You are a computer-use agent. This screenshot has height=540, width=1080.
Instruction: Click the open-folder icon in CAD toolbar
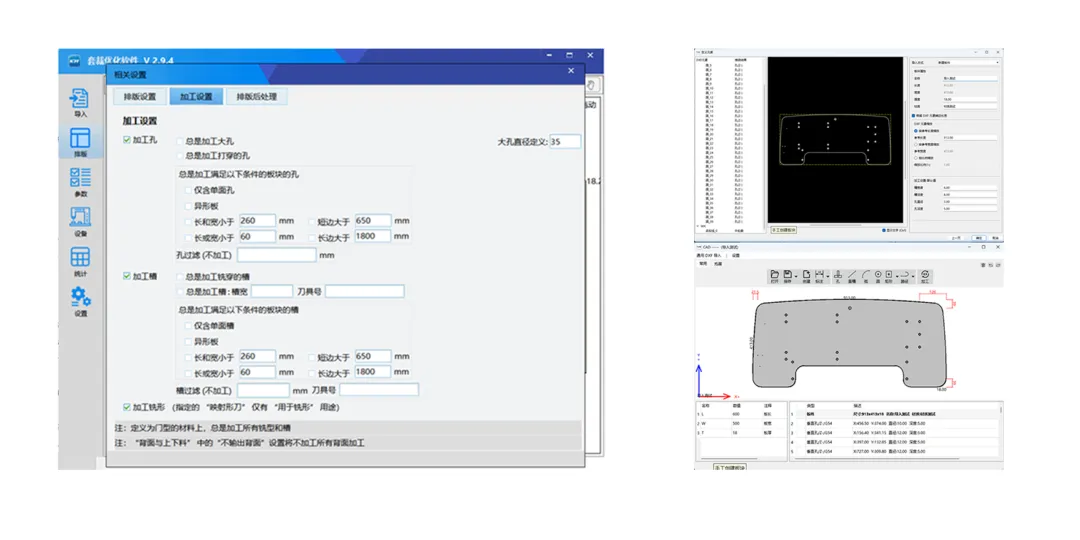coord(775,275)
